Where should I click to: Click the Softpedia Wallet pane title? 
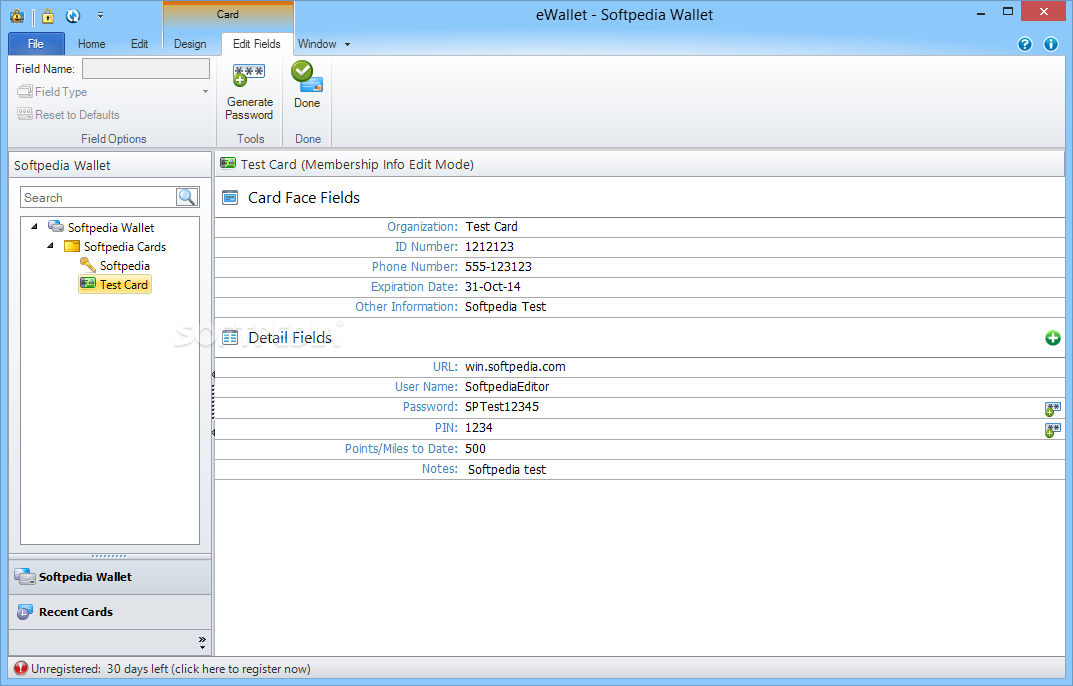click(x=62, y=165)
